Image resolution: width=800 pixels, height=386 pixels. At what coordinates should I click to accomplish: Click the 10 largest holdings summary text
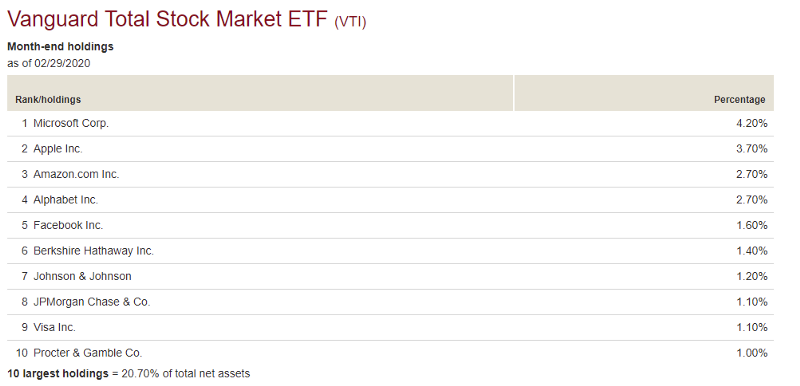[129, 374]
